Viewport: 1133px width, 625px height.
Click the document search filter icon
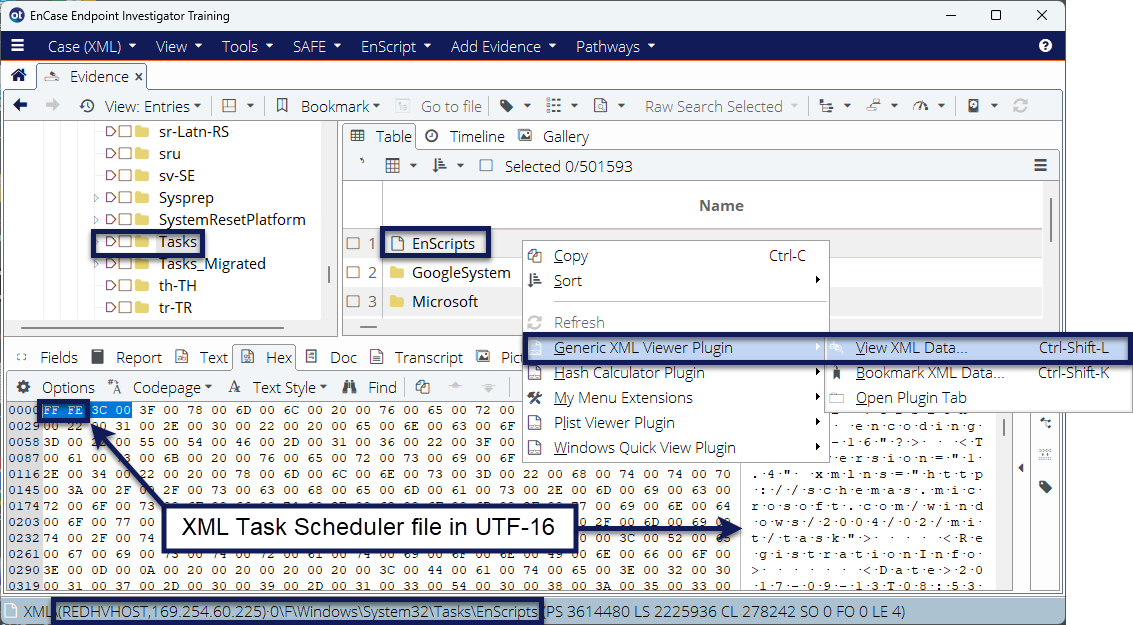(x=600, y=106)
